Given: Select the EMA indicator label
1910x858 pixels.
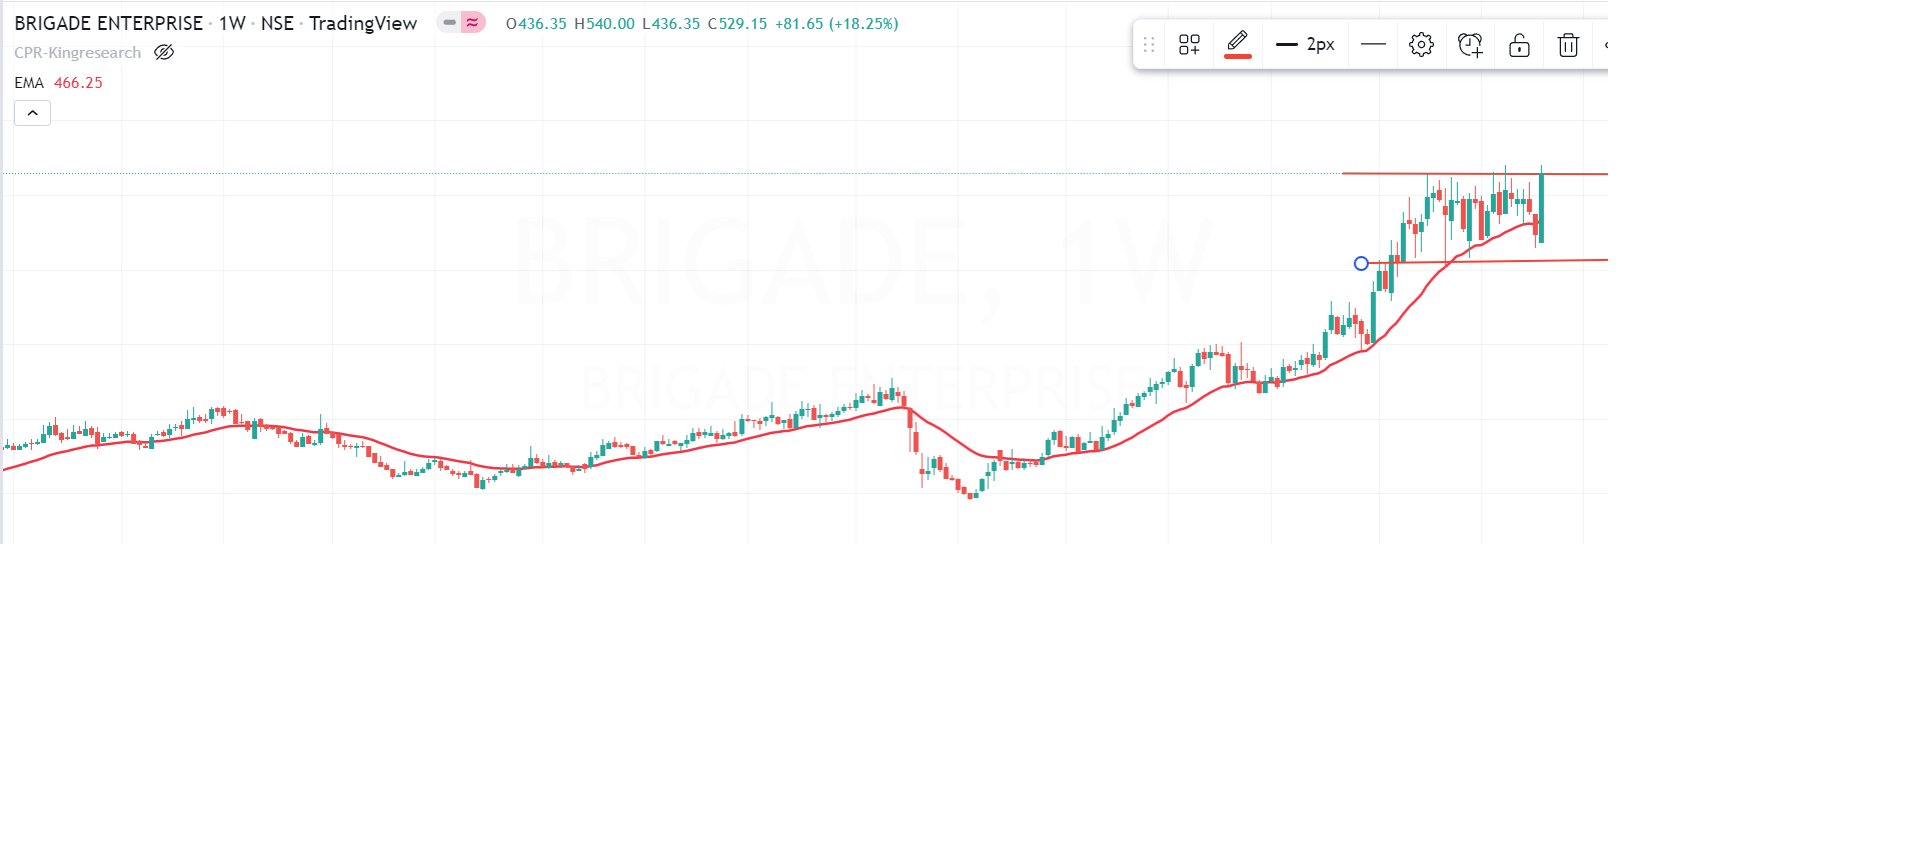Looking at the screenshot, I should [x=29, y=83].
